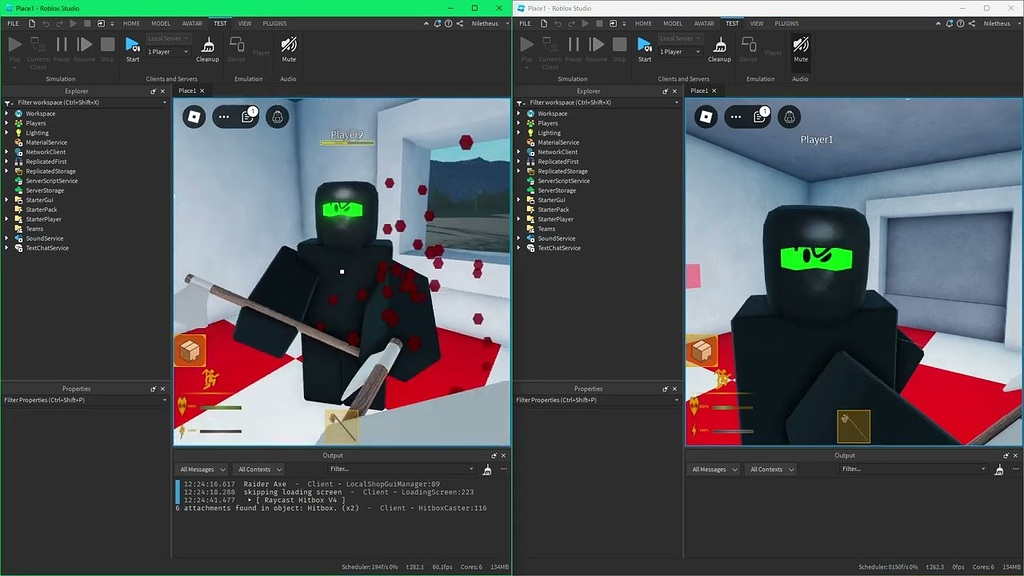The height and width of the screenshot is (576, 1024).
Task: Click the ServerScriptService icon in Explorer
Action: (18, 181)
